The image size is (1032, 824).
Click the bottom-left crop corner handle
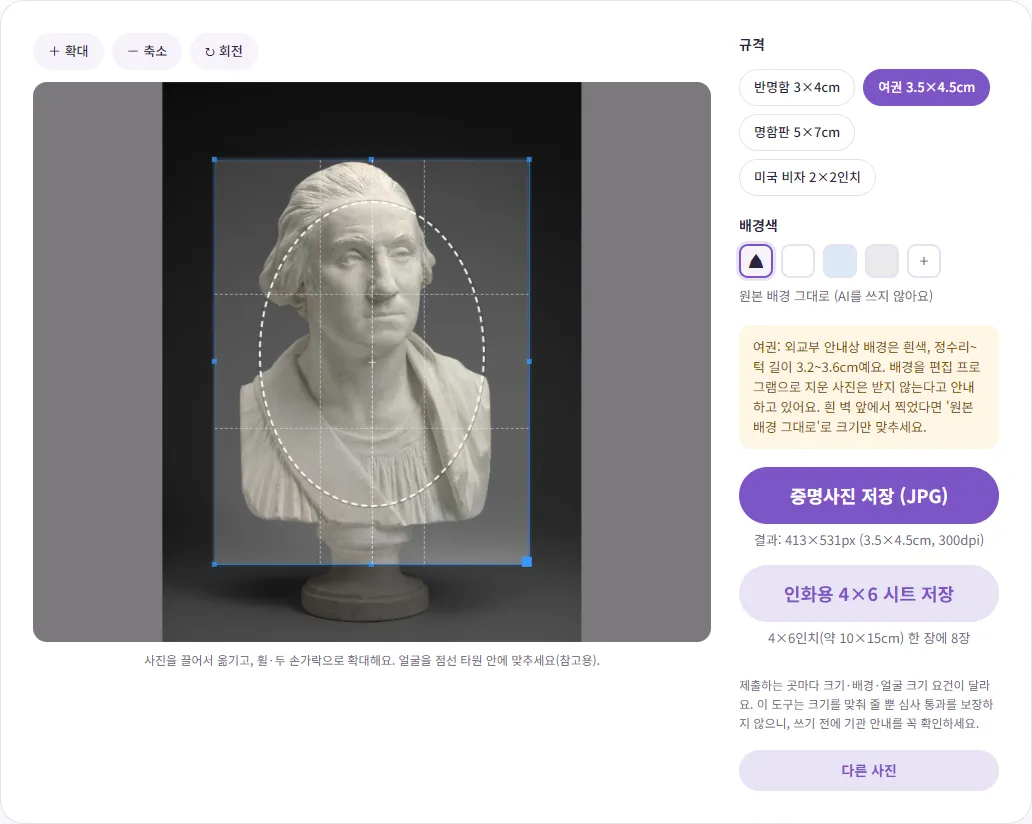[x=215, y=564]
